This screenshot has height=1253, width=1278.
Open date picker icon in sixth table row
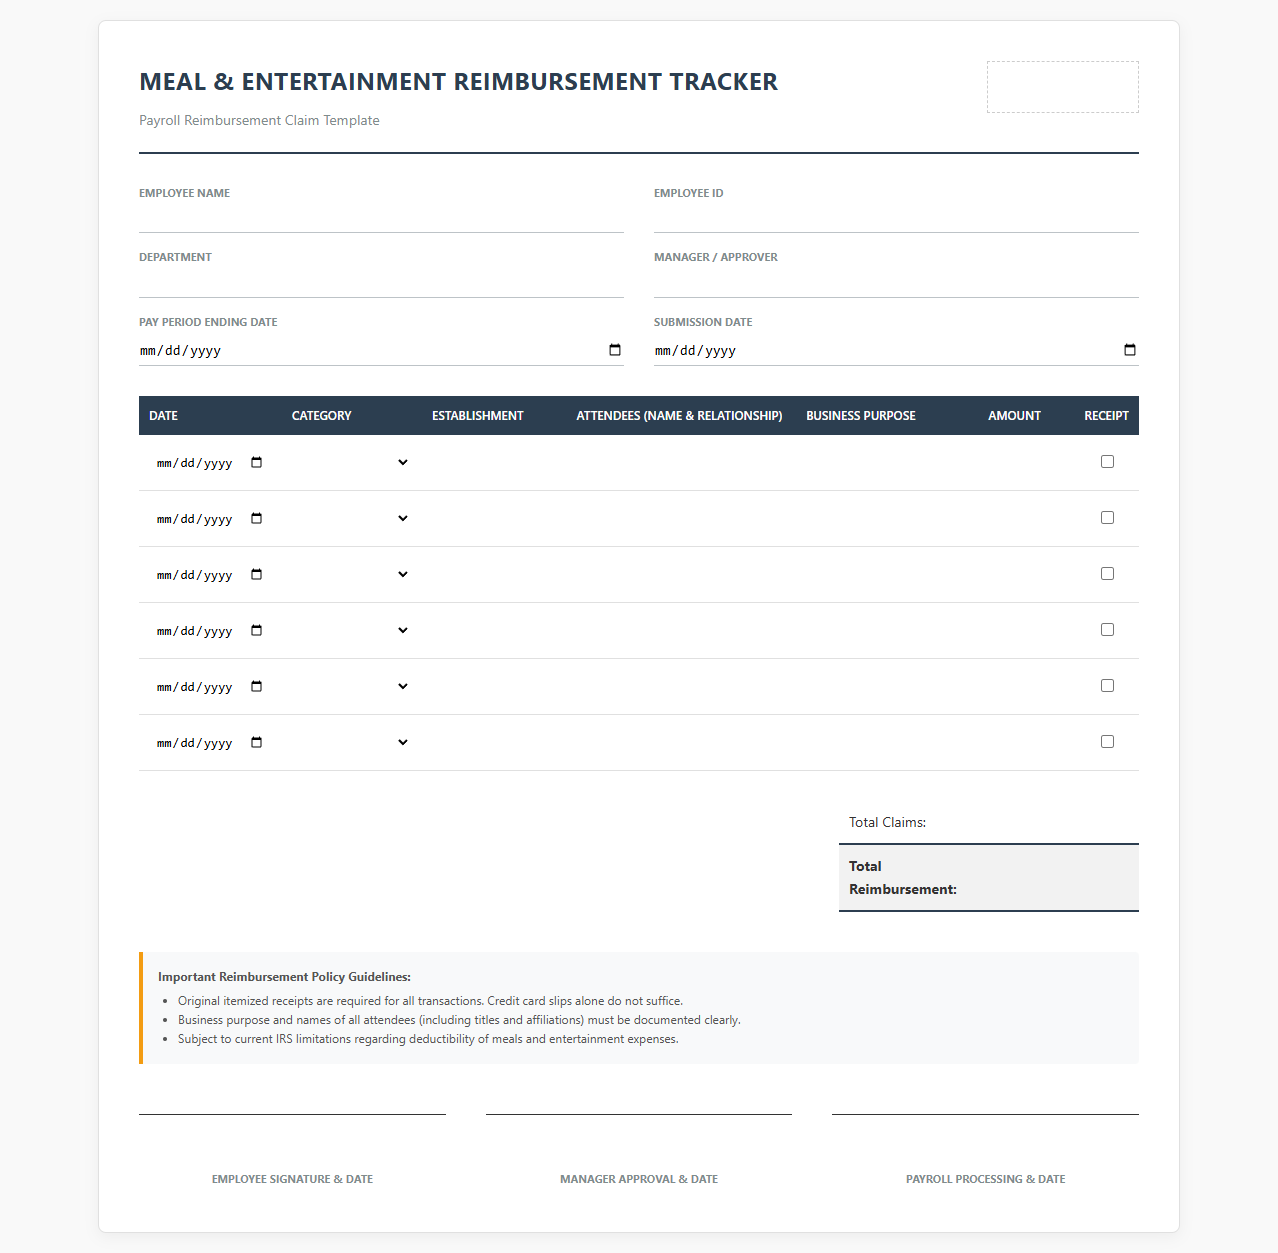coord(257,742)
